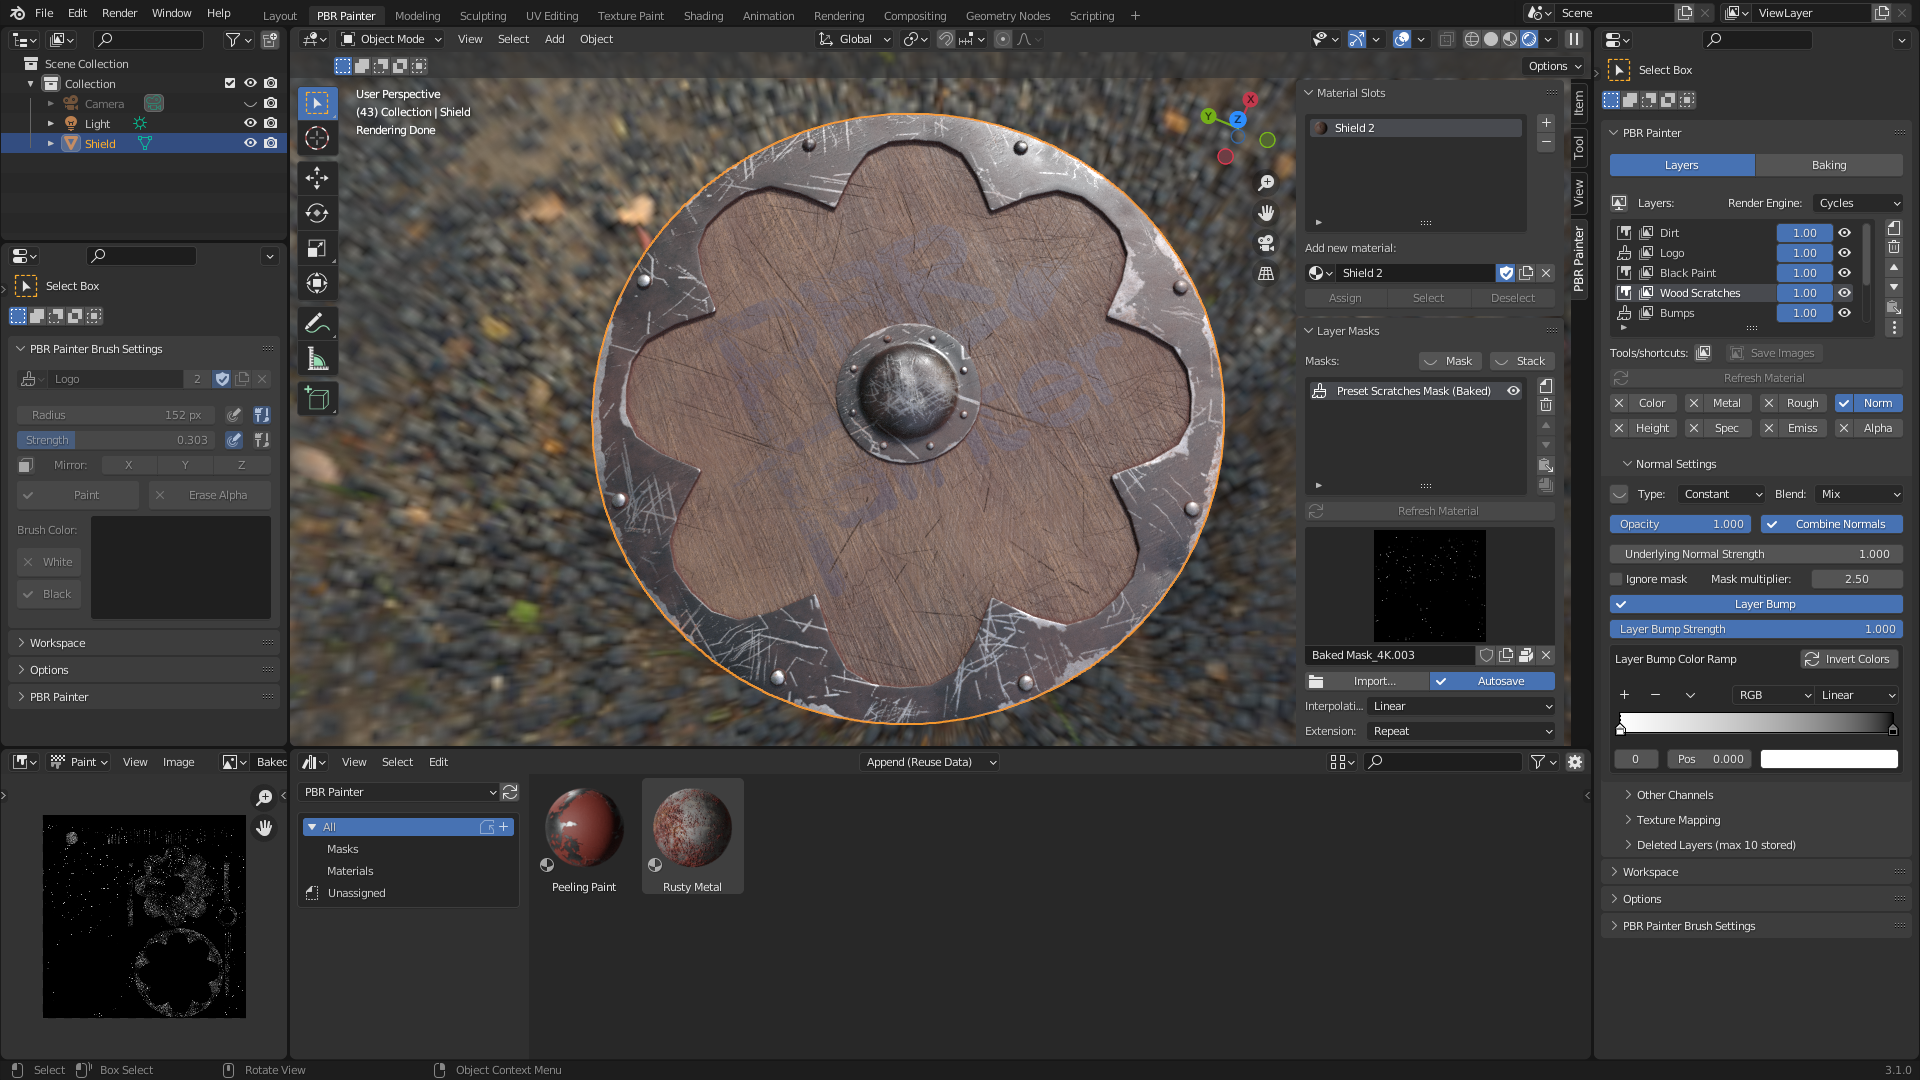Select the Add Cube tool
Viewport: 1920px width, 1080px height.
pos(317,398)
